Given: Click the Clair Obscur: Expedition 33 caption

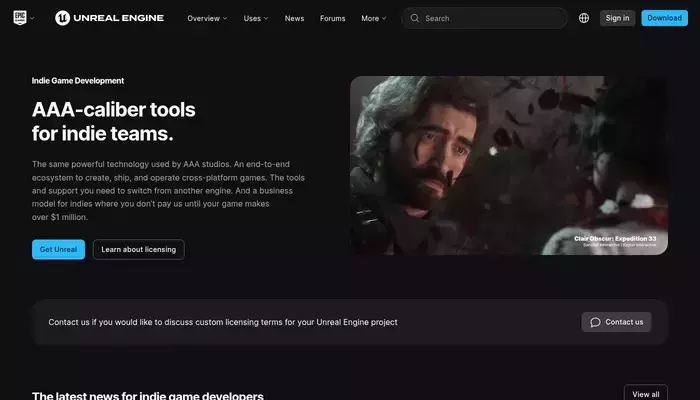Looking at the screenshot, I should click(x=615, y=239).
